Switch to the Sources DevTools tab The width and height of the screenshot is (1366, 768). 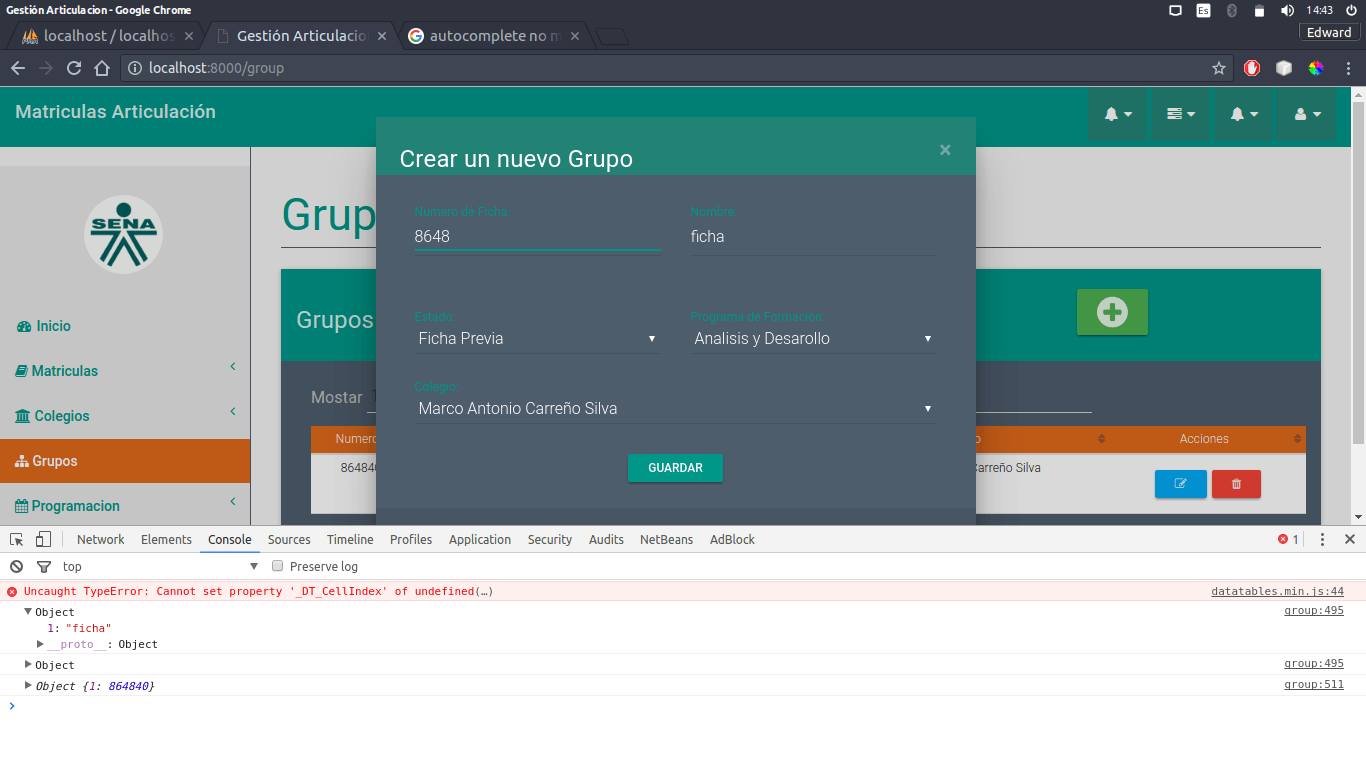pyautogui.click(x=288, y=539)
